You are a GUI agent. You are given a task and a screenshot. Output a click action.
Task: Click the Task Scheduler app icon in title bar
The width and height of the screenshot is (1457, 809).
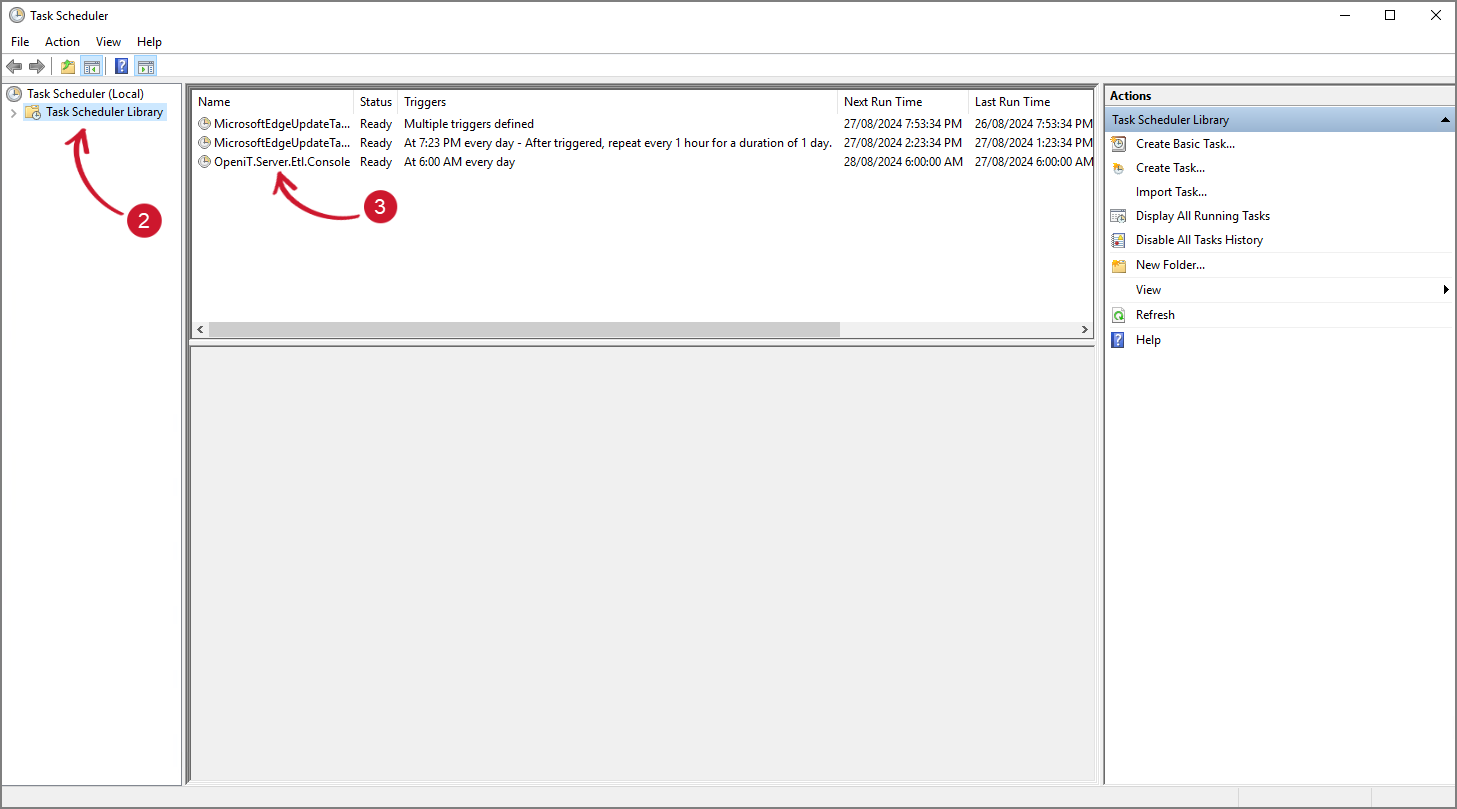17,15
